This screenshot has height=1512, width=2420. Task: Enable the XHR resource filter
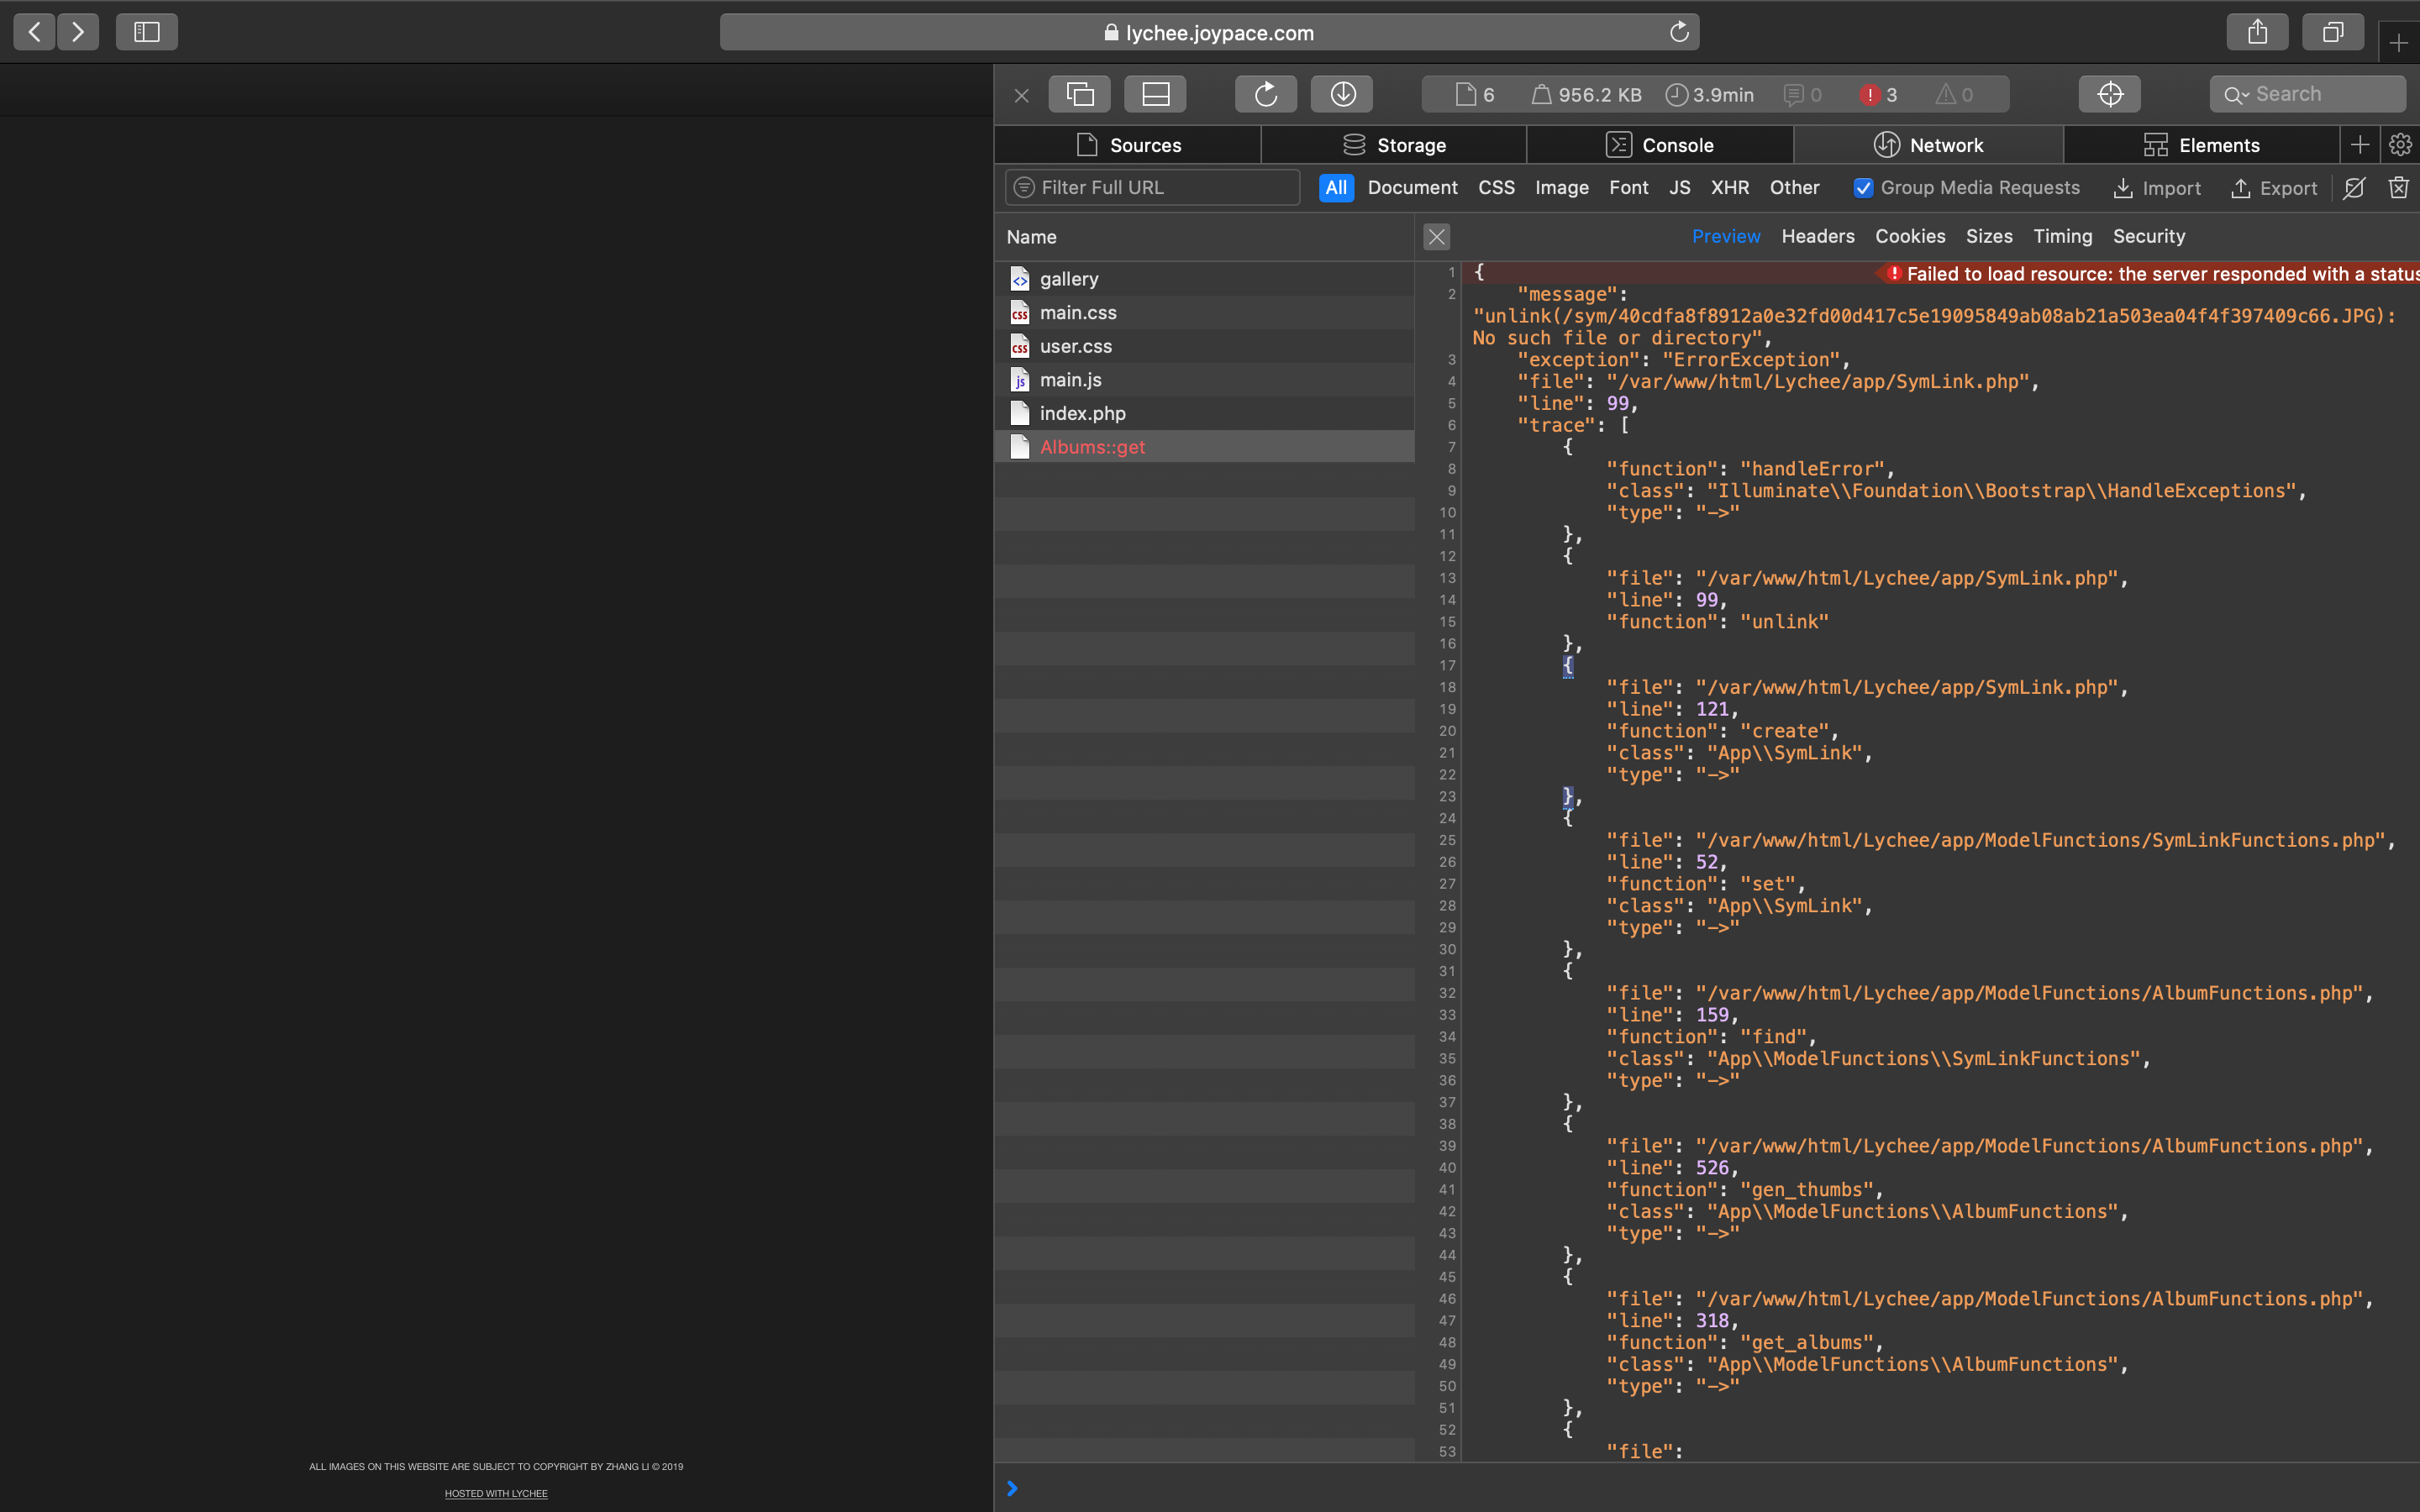(1729, 187)
